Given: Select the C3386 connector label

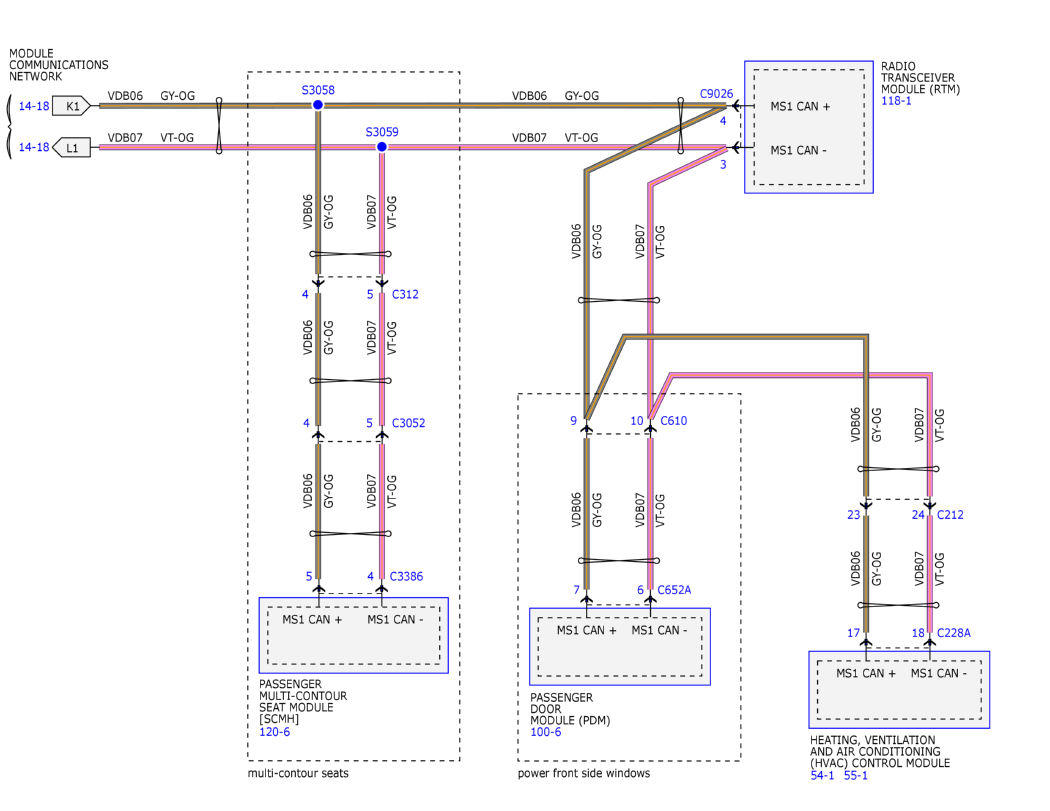Looking at the screenshot, I should (408, 575).
